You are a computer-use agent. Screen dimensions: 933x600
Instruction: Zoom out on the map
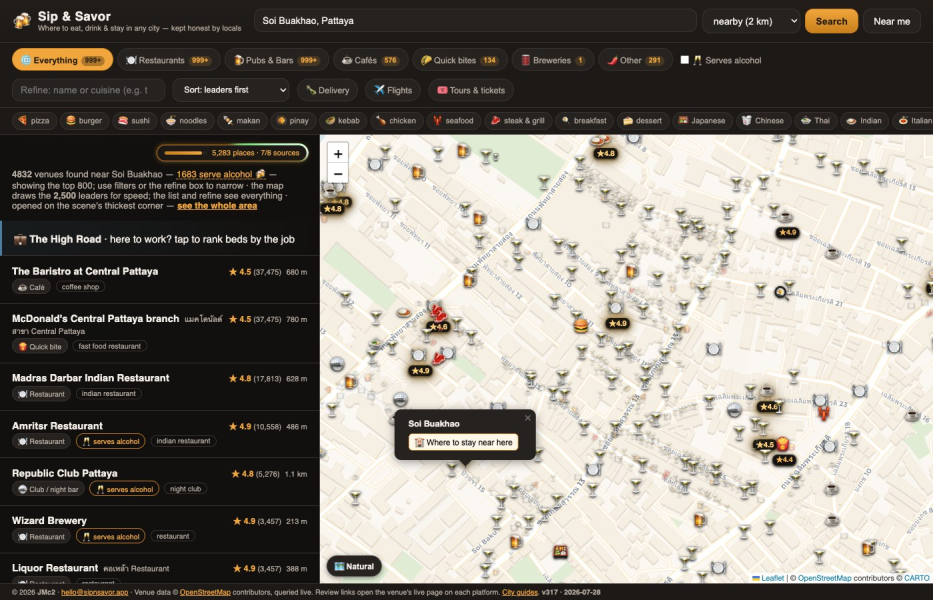338,174
